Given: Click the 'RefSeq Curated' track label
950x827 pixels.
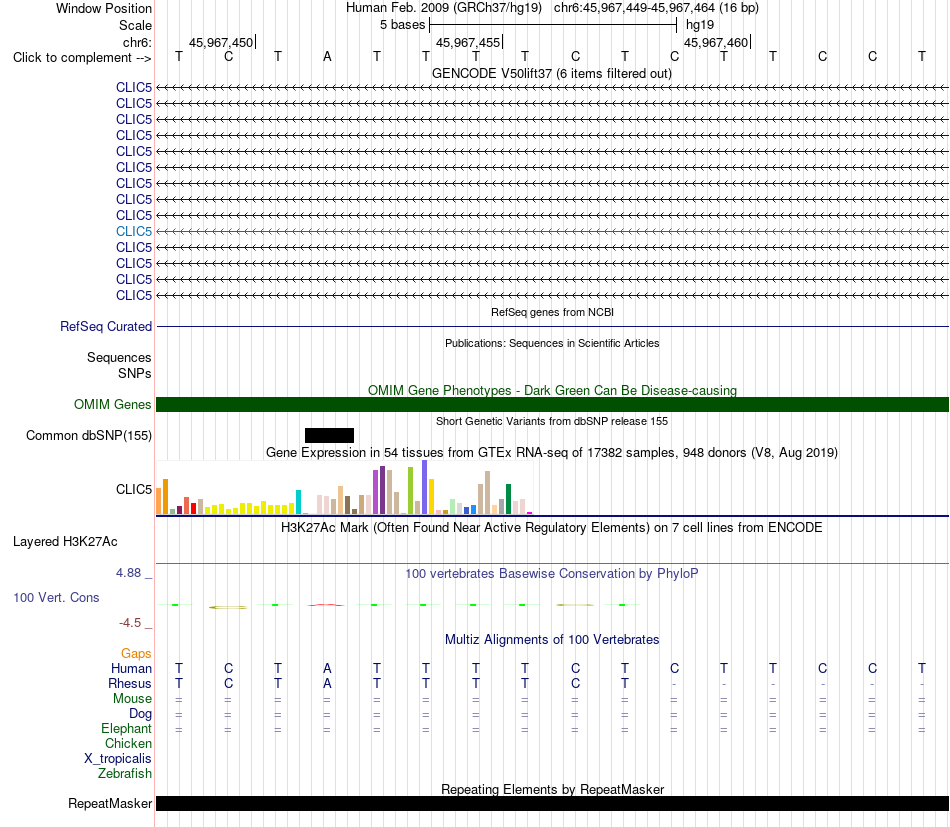Looking at the screenshot, I should click(106, 327).
